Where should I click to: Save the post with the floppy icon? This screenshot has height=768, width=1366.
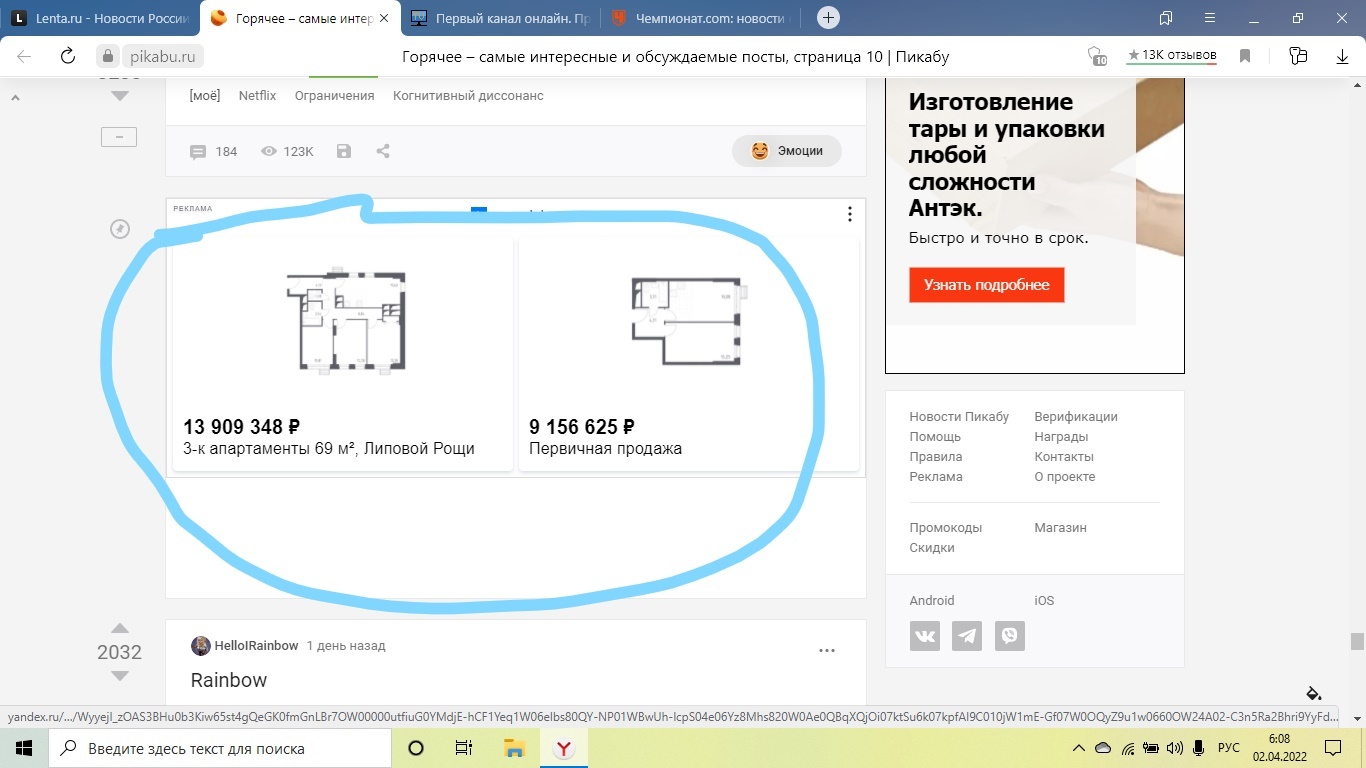click(x=344, y=151)
